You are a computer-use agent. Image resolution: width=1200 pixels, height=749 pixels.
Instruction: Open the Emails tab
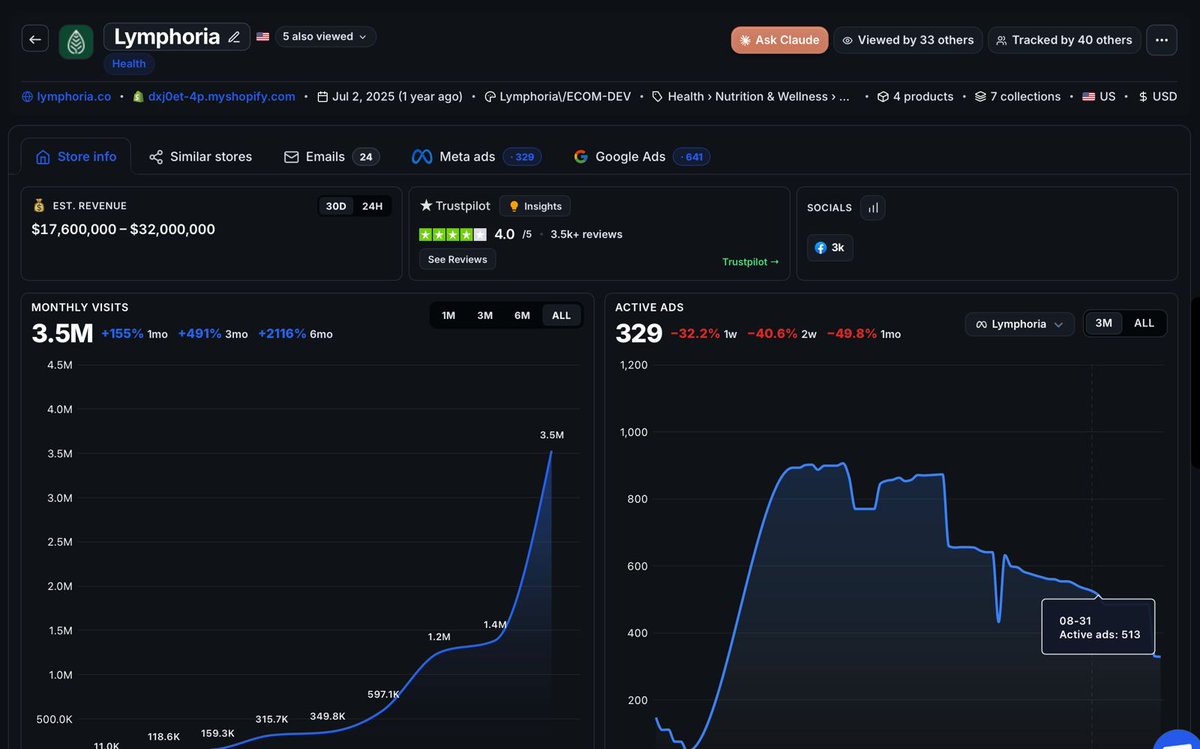click(x=331, y=157)
